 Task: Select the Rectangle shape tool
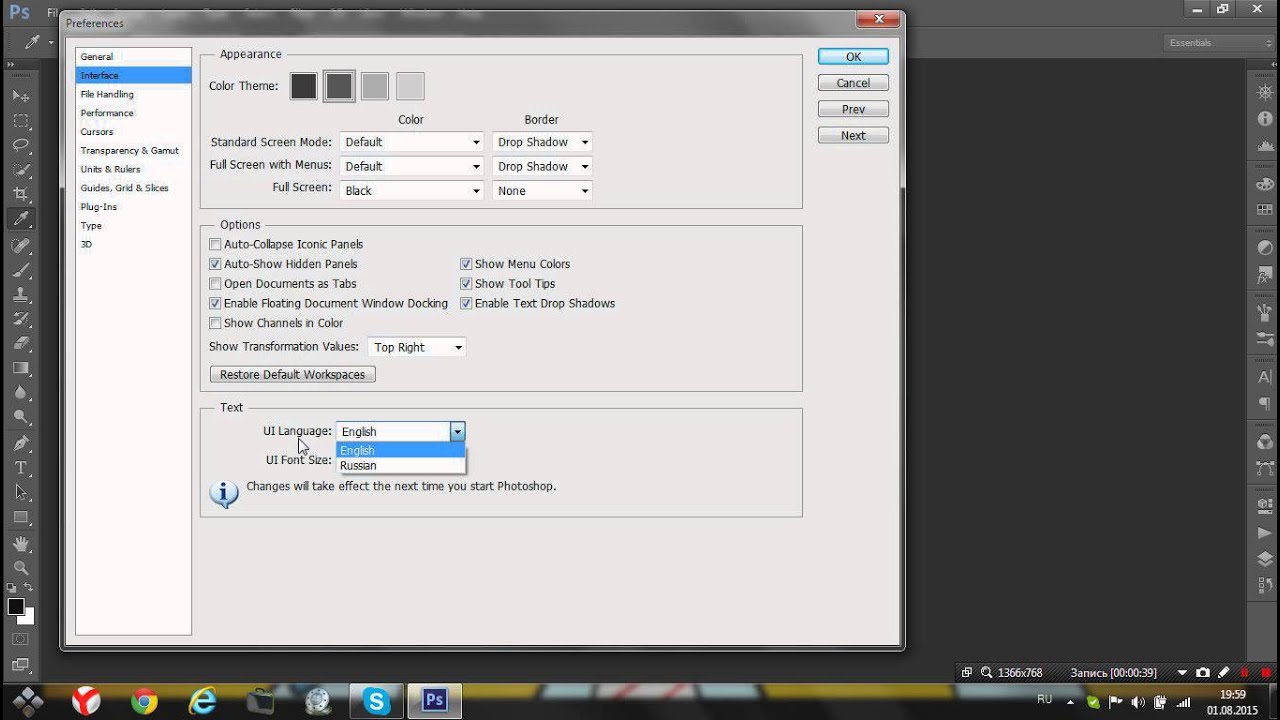pos(21,518)
